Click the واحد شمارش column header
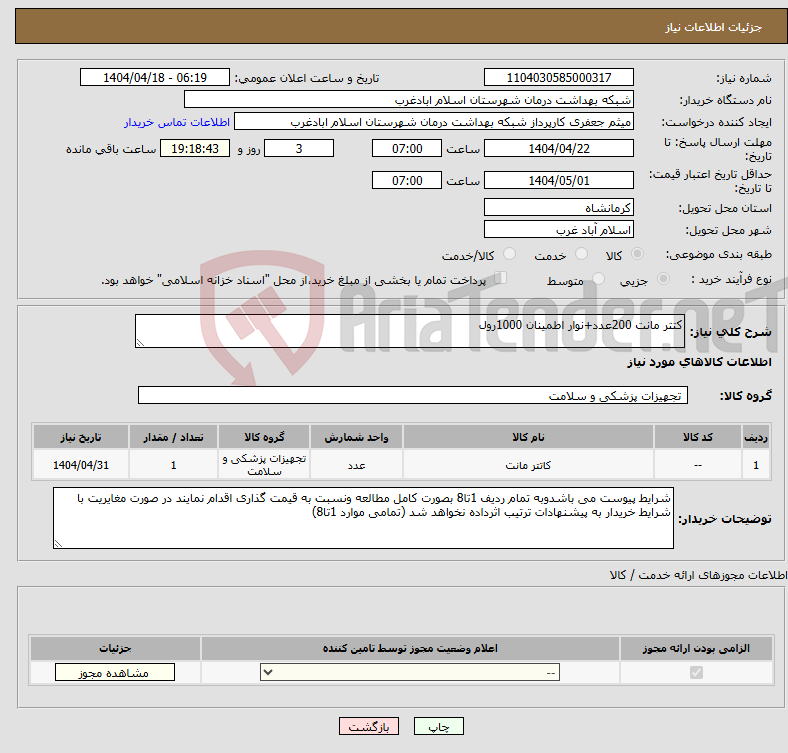This screenshot has height=753, width=788. coord(356,437)
